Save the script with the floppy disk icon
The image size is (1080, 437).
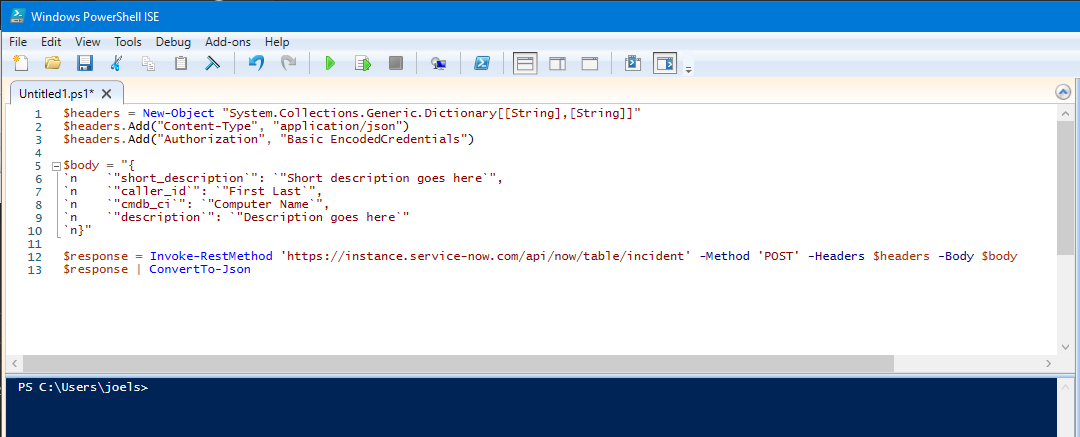[85, 63]
